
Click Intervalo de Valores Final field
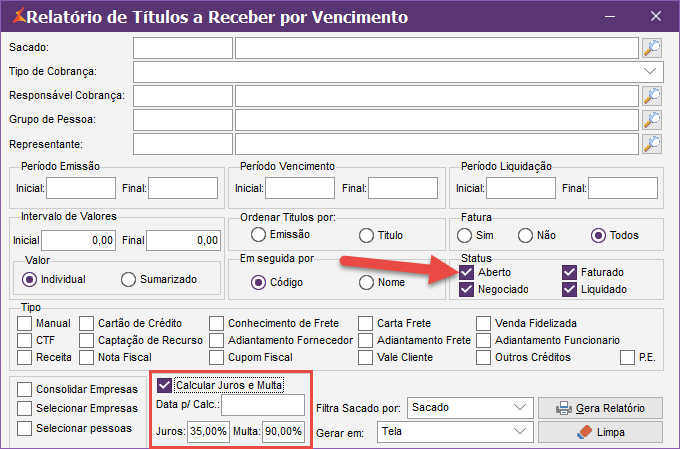tap(183, 240)
